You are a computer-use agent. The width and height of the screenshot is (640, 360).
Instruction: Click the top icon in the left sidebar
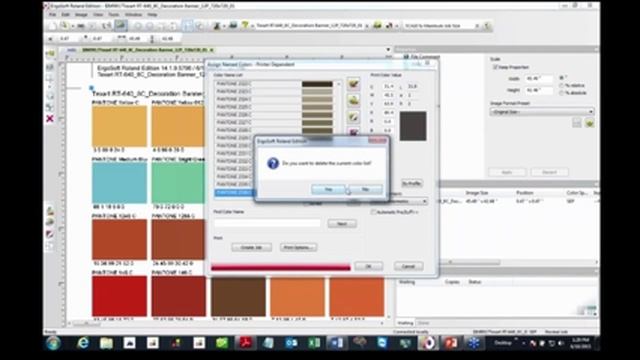(50, 54)
